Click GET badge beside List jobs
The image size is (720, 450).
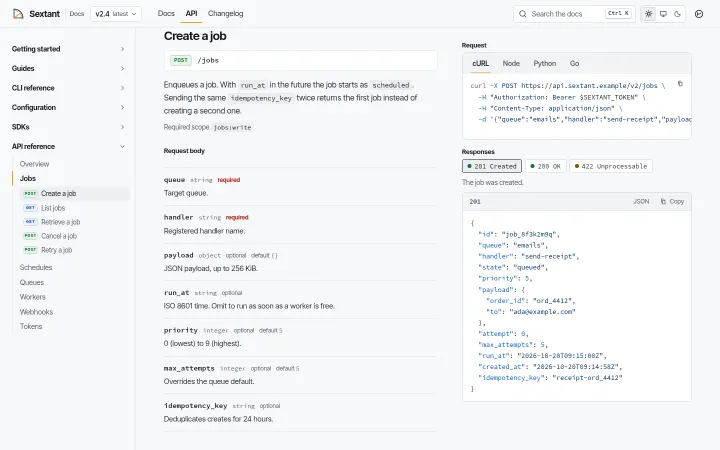(30, 208)
